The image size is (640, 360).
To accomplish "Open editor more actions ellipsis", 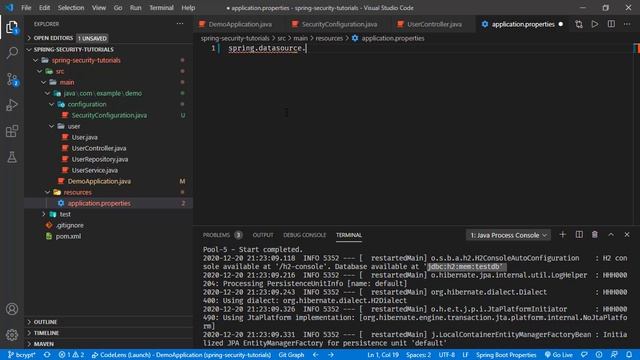I will coord(627,24).
